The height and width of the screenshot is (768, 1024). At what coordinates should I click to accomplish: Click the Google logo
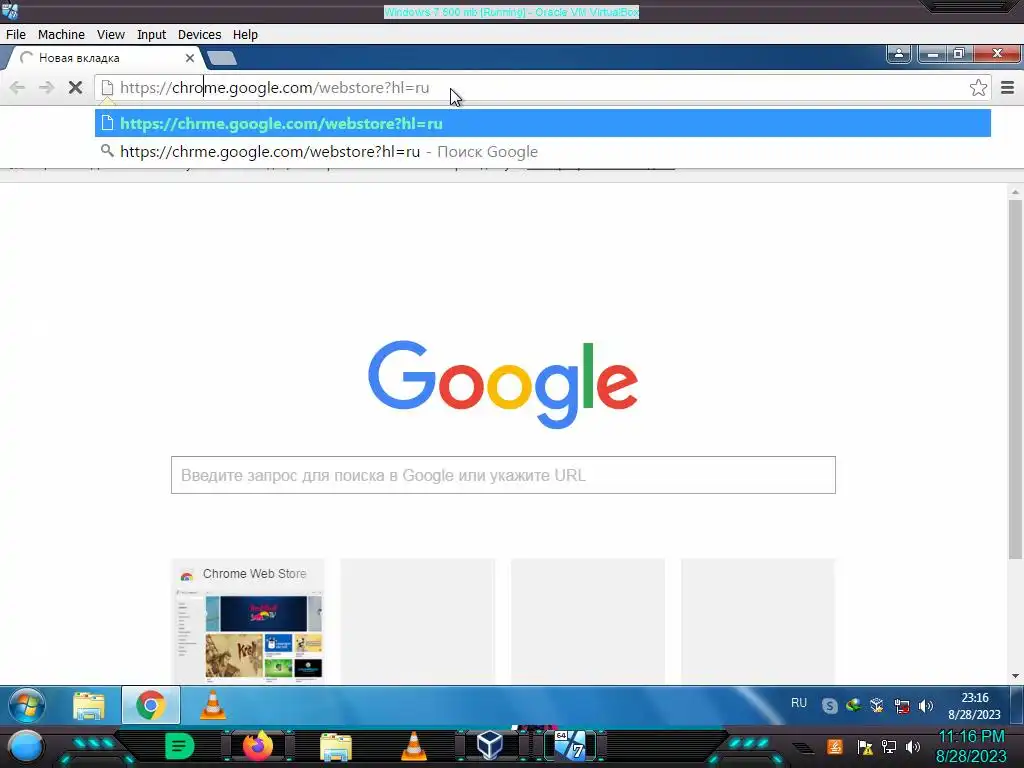click(503, 383)
